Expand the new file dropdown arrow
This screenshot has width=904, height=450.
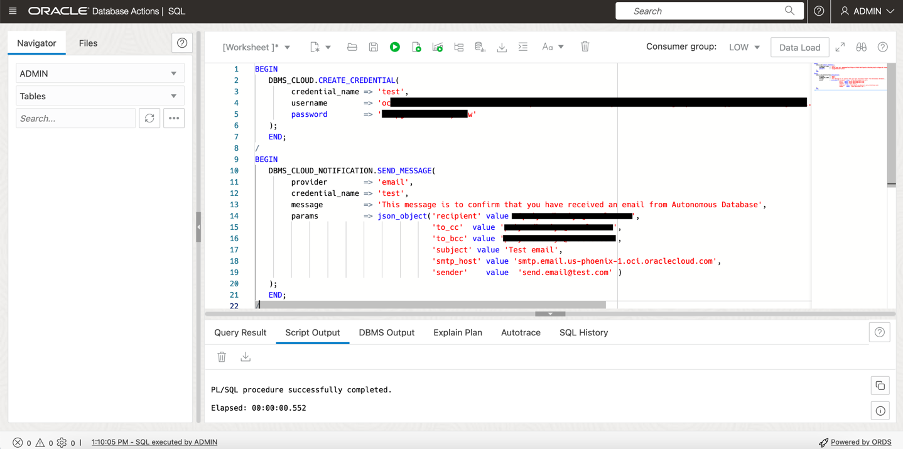tap(328, 47)
